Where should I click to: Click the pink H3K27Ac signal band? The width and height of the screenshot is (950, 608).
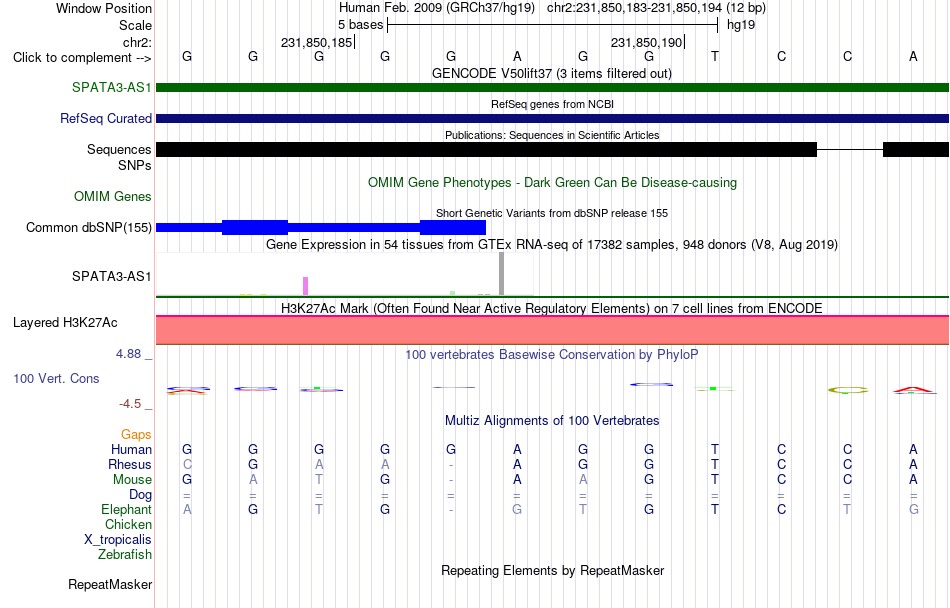click(x=552, y=330)
